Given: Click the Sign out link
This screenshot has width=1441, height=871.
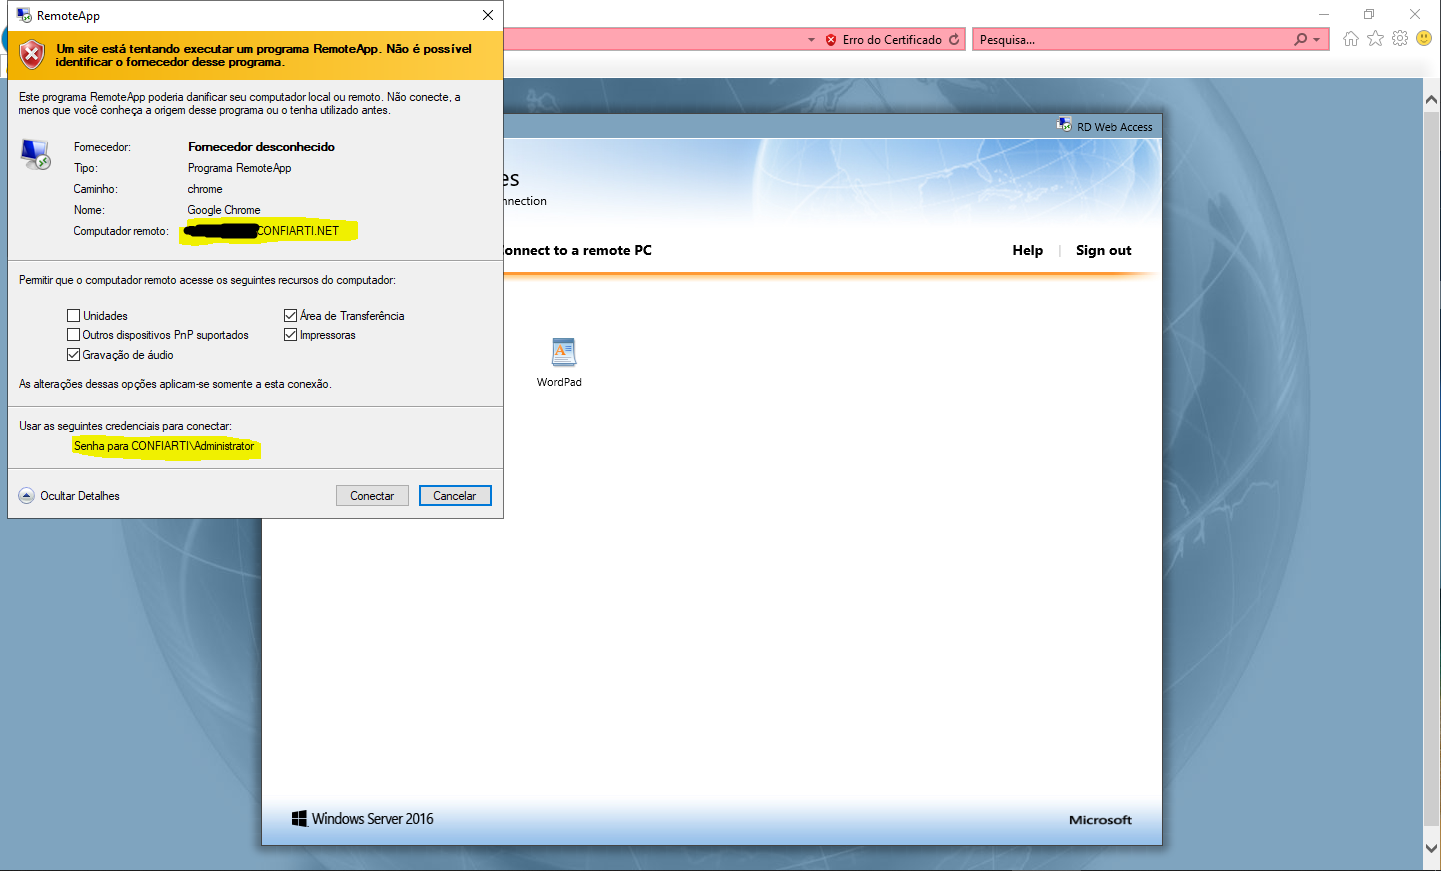Looking at the screenshot, I should (1104, 250).
